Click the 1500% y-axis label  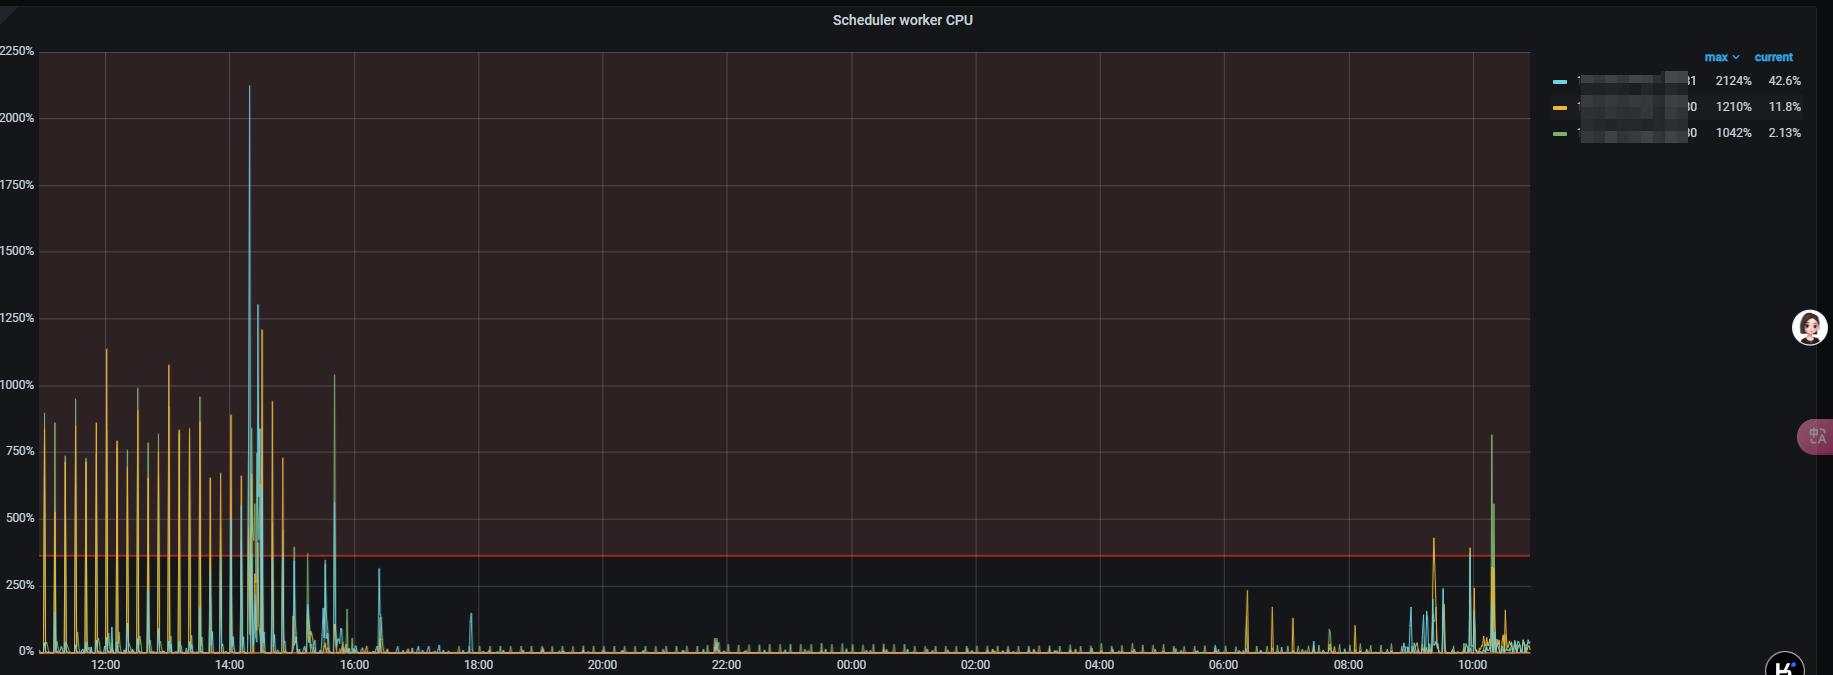tap(17, 251)
